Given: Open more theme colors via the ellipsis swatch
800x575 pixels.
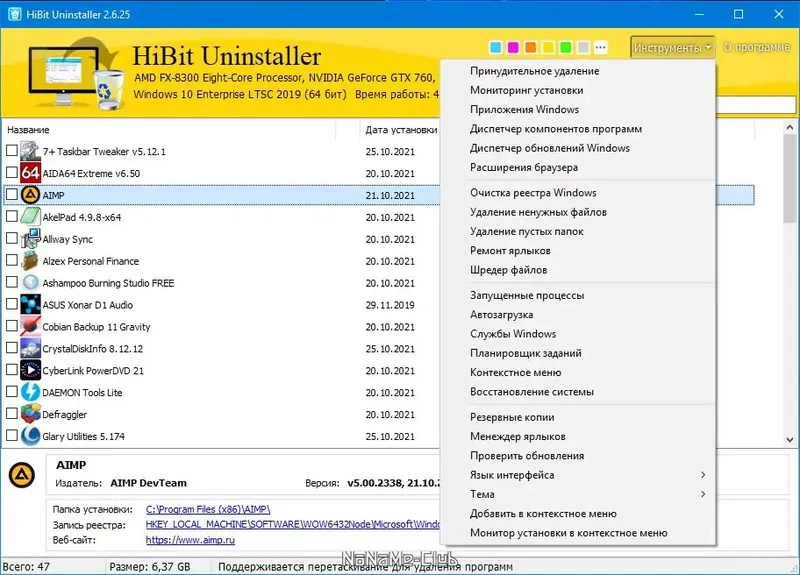Looking at the screenshot, I should (601, 47).
